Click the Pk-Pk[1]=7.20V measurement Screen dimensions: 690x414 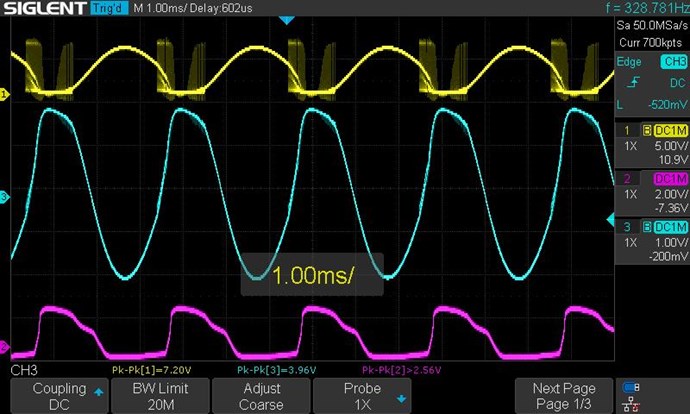pos(151,370)
